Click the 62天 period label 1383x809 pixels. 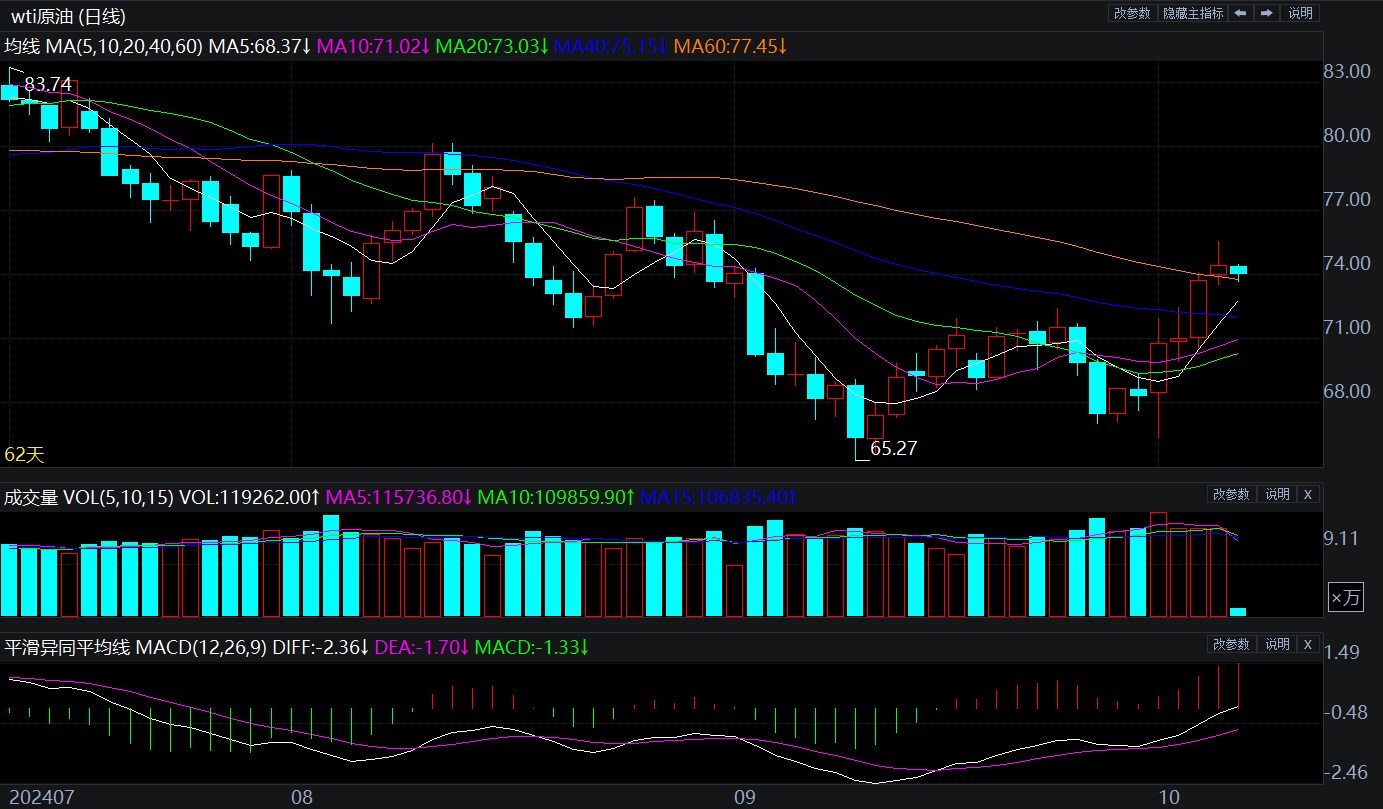(x=25, y=455)
